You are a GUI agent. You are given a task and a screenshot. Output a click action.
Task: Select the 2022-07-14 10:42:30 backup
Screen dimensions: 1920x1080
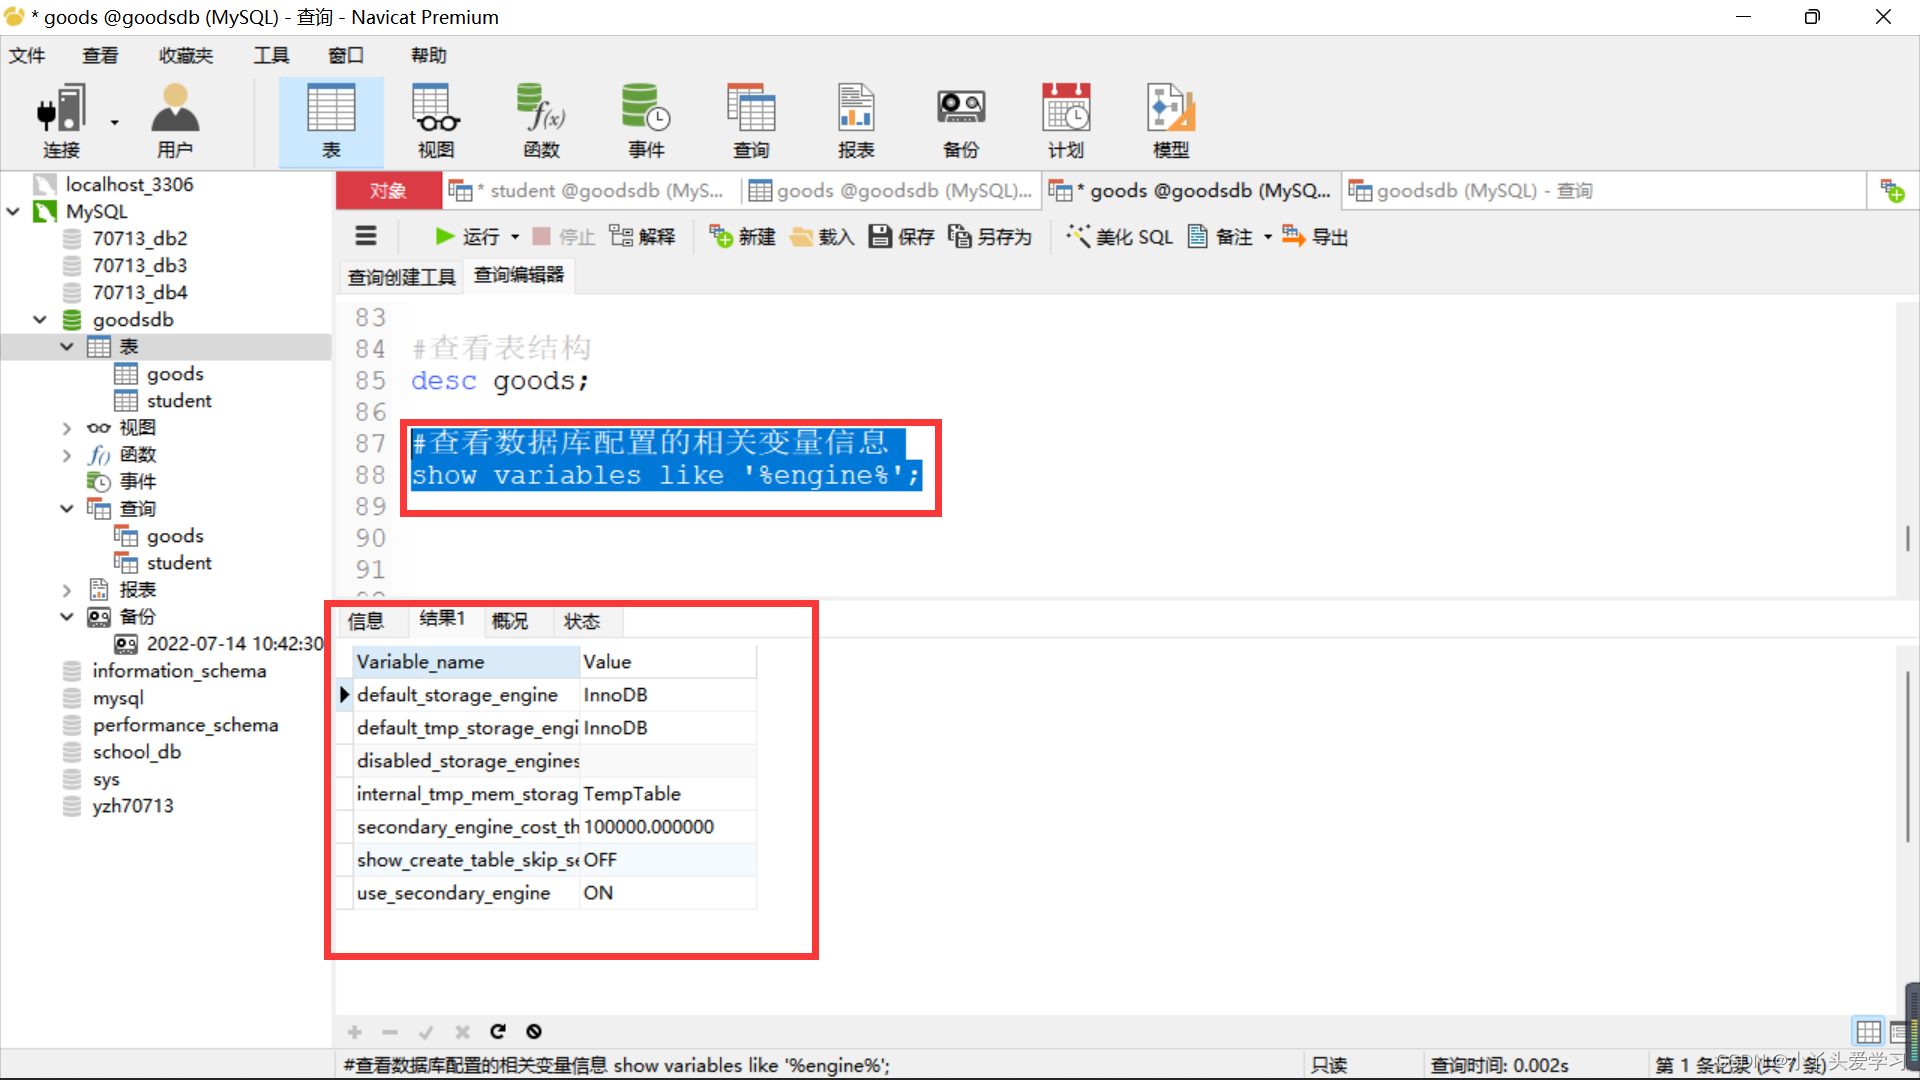click(x=235, y=643)
